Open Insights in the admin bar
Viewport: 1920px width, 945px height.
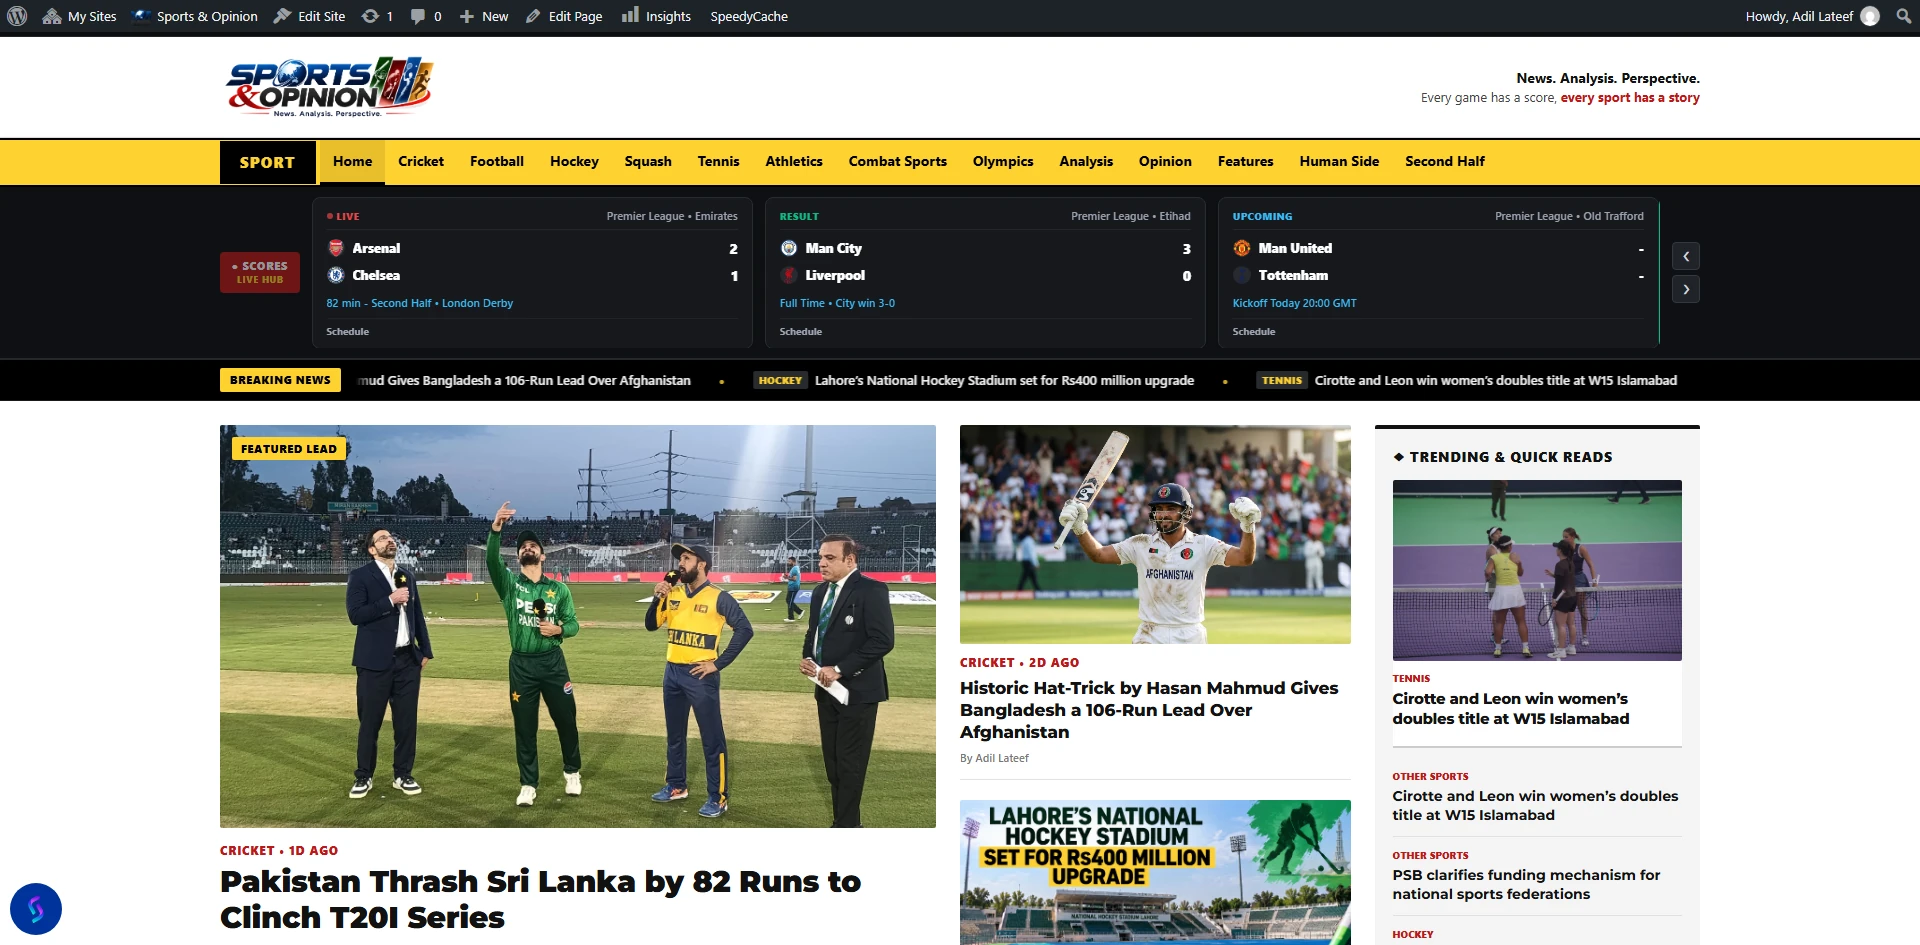657,16
